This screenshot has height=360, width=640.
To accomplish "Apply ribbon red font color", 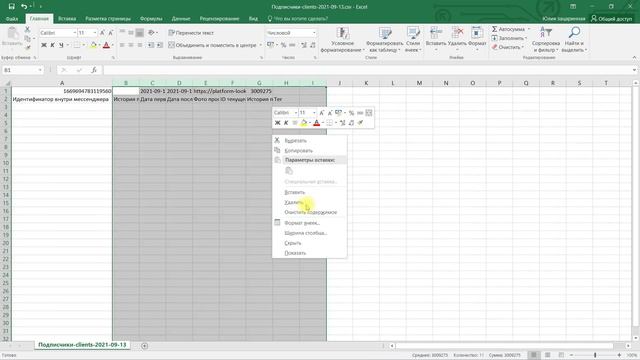I will 106,45.
